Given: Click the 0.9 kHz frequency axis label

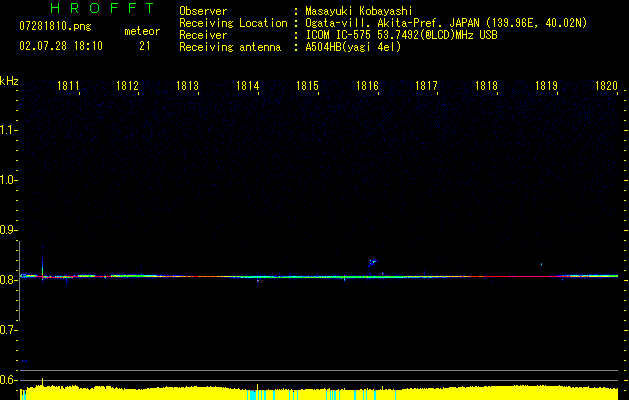Looking at the screenshot, I should 8,230.
